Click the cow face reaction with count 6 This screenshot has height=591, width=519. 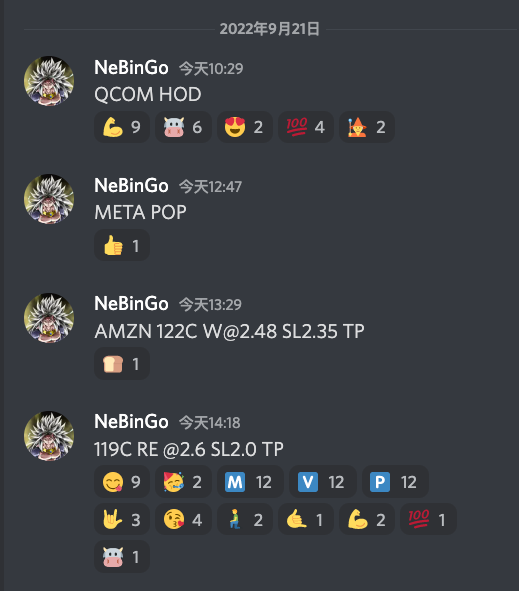(183, 127)
